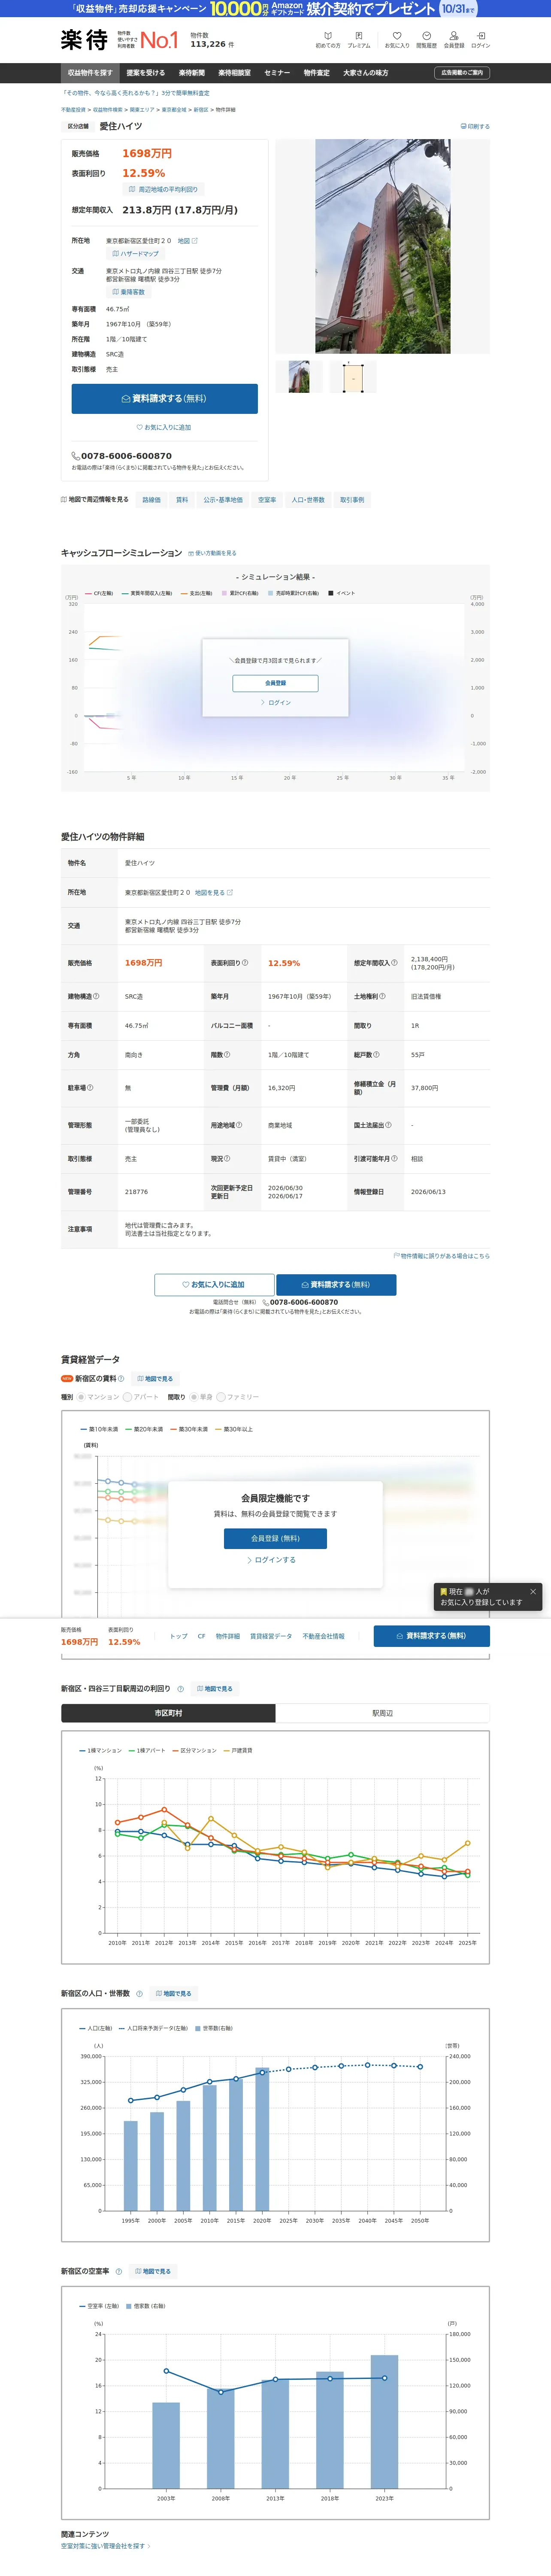The image size is (551, 2576).
Task: Open the 提案を受ける menu
Action: 146,73
